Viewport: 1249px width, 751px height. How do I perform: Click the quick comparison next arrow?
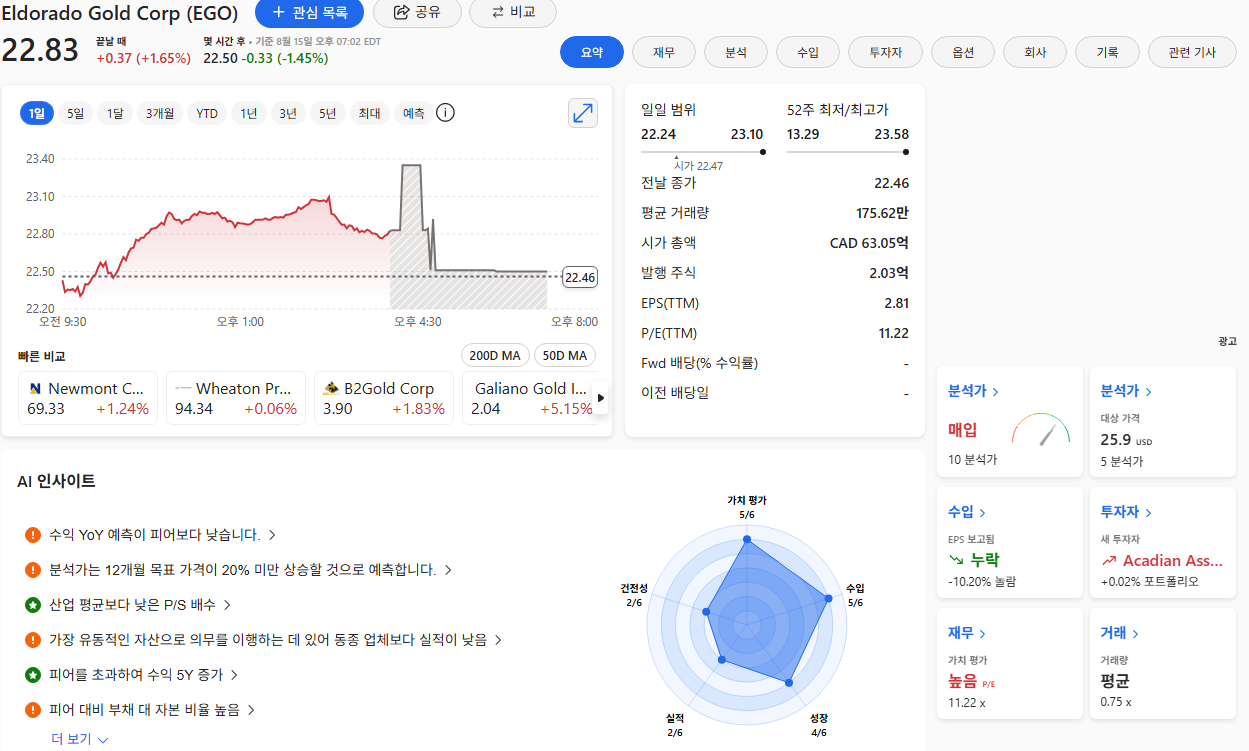[x=601, y=398]
